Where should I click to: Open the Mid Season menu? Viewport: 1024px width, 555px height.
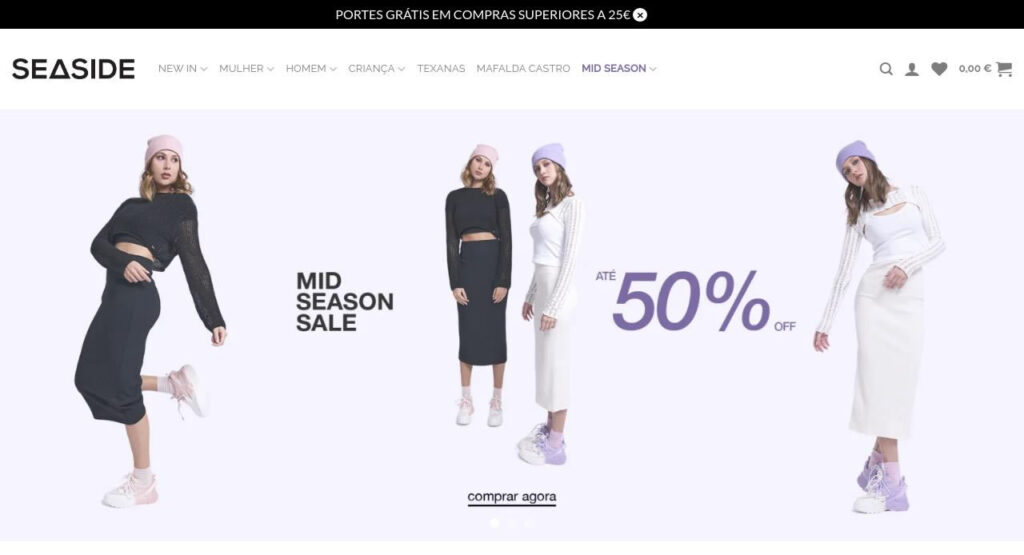(618, 69)
